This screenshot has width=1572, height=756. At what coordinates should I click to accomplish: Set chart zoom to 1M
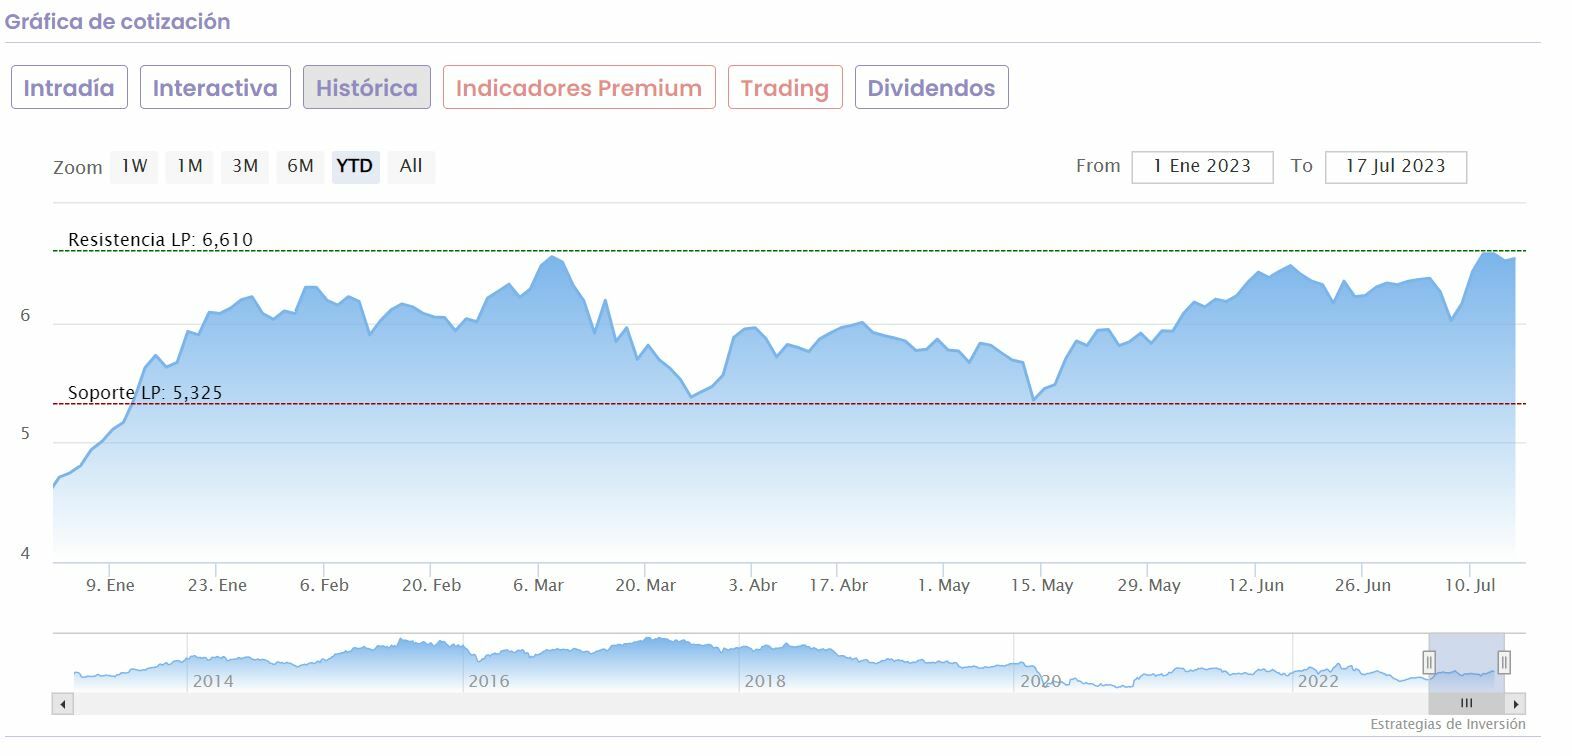pyautogui.click(x=190, y=166)
